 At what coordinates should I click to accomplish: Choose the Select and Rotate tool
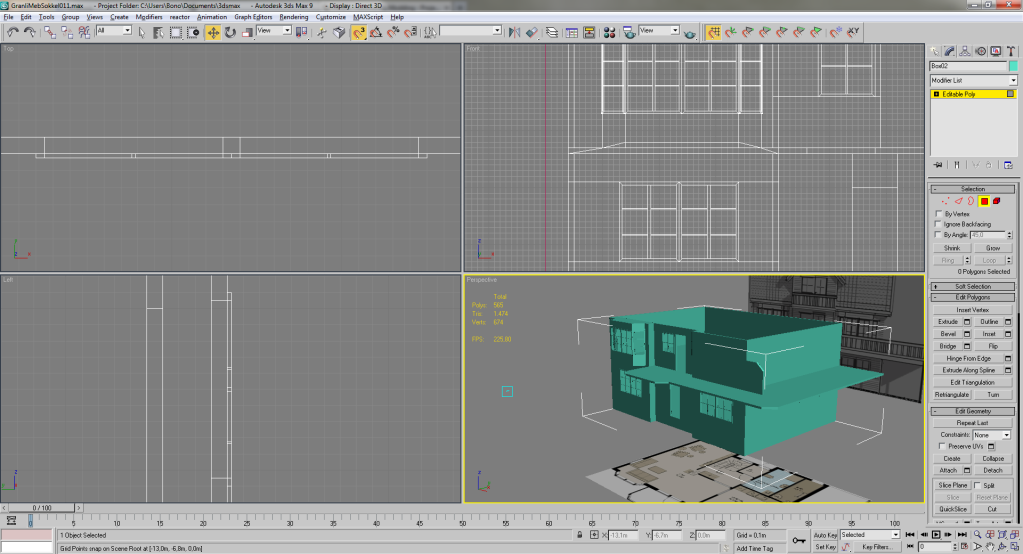coord(230,32)
